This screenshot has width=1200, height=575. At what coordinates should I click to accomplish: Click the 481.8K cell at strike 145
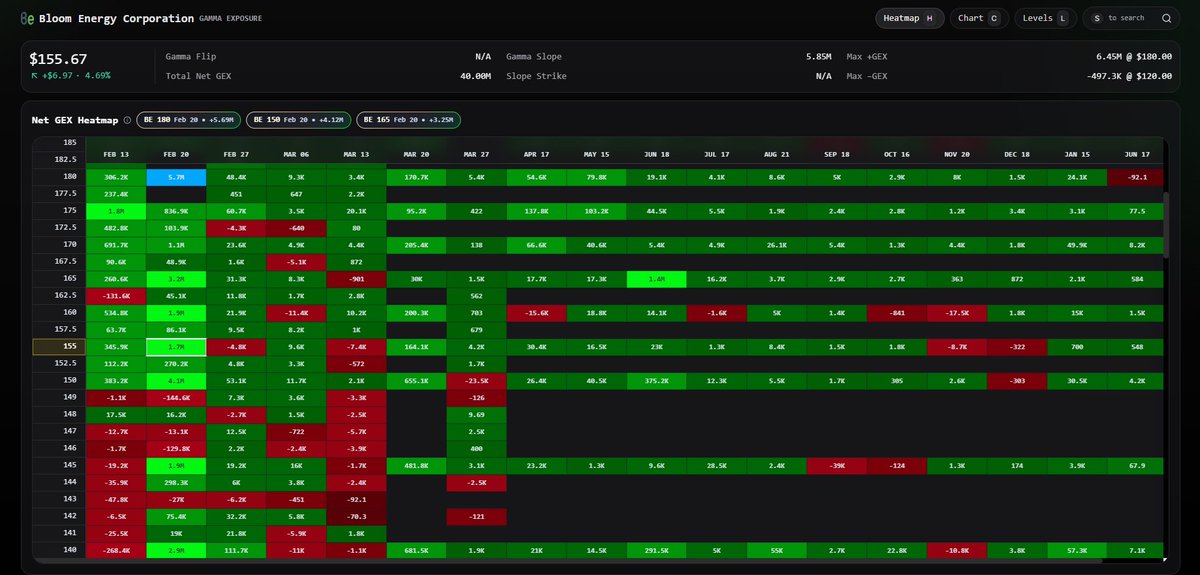point(416,465)
